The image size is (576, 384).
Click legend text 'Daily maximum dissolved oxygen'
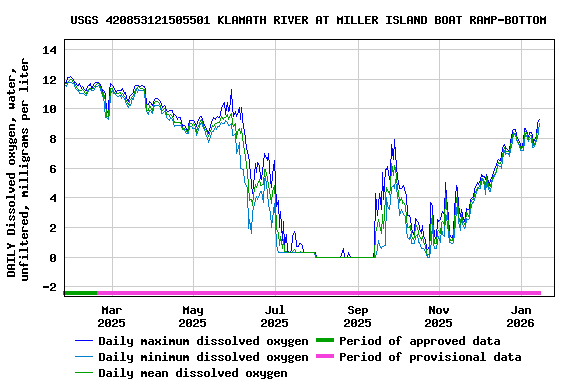pos(203,341)
